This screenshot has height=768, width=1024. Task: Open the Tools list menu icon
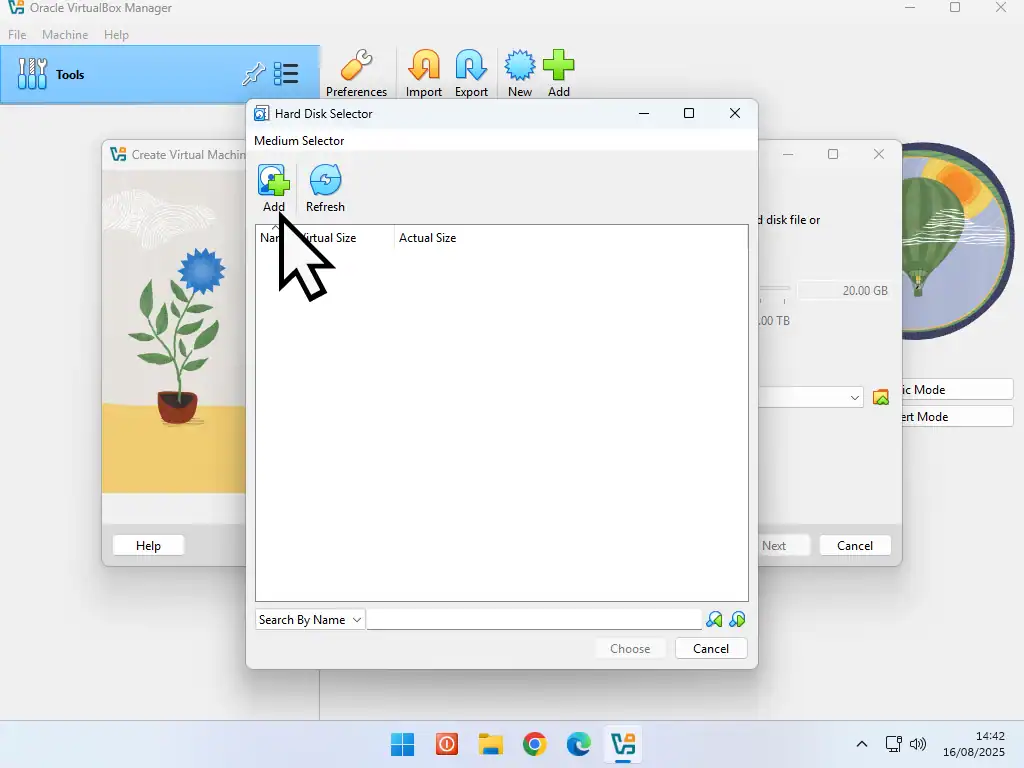click(x=286, y=74)
